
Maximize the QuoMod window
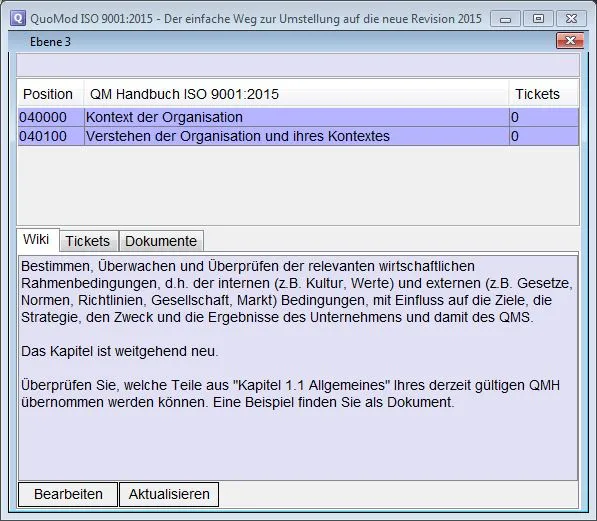click(538, 19)
